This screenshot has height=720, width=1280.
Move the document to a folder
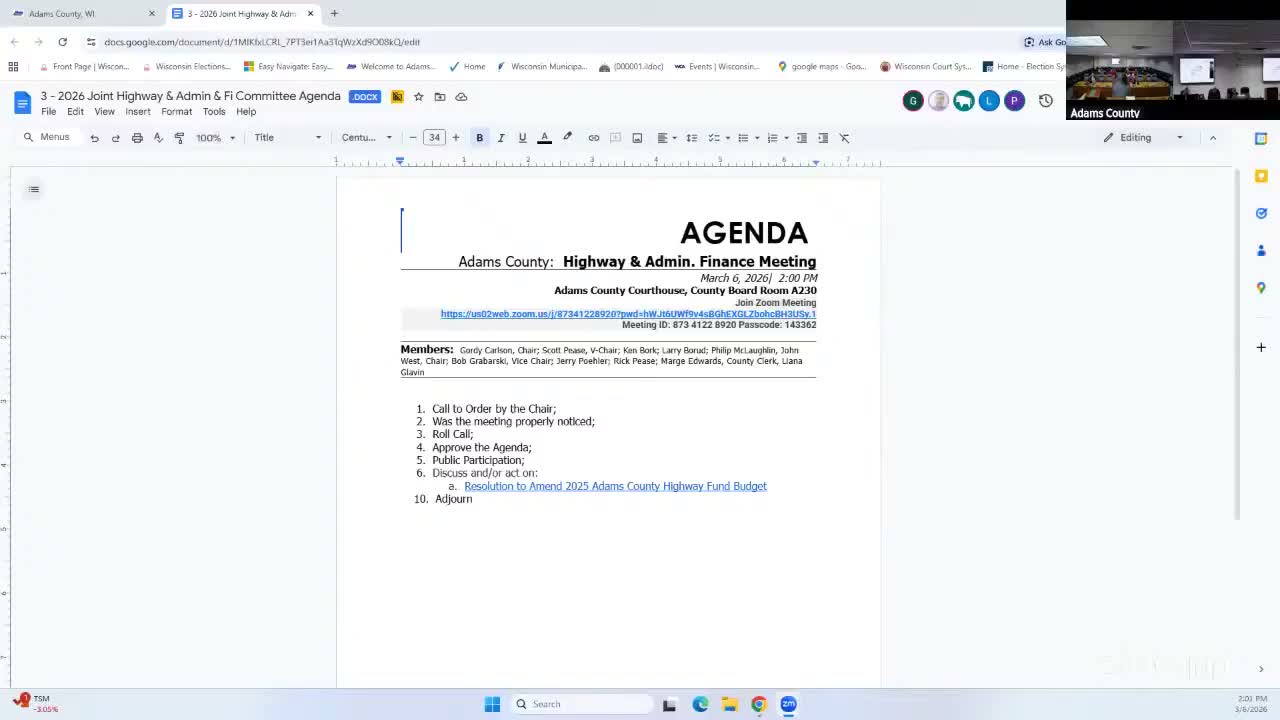tap(440, 97)
